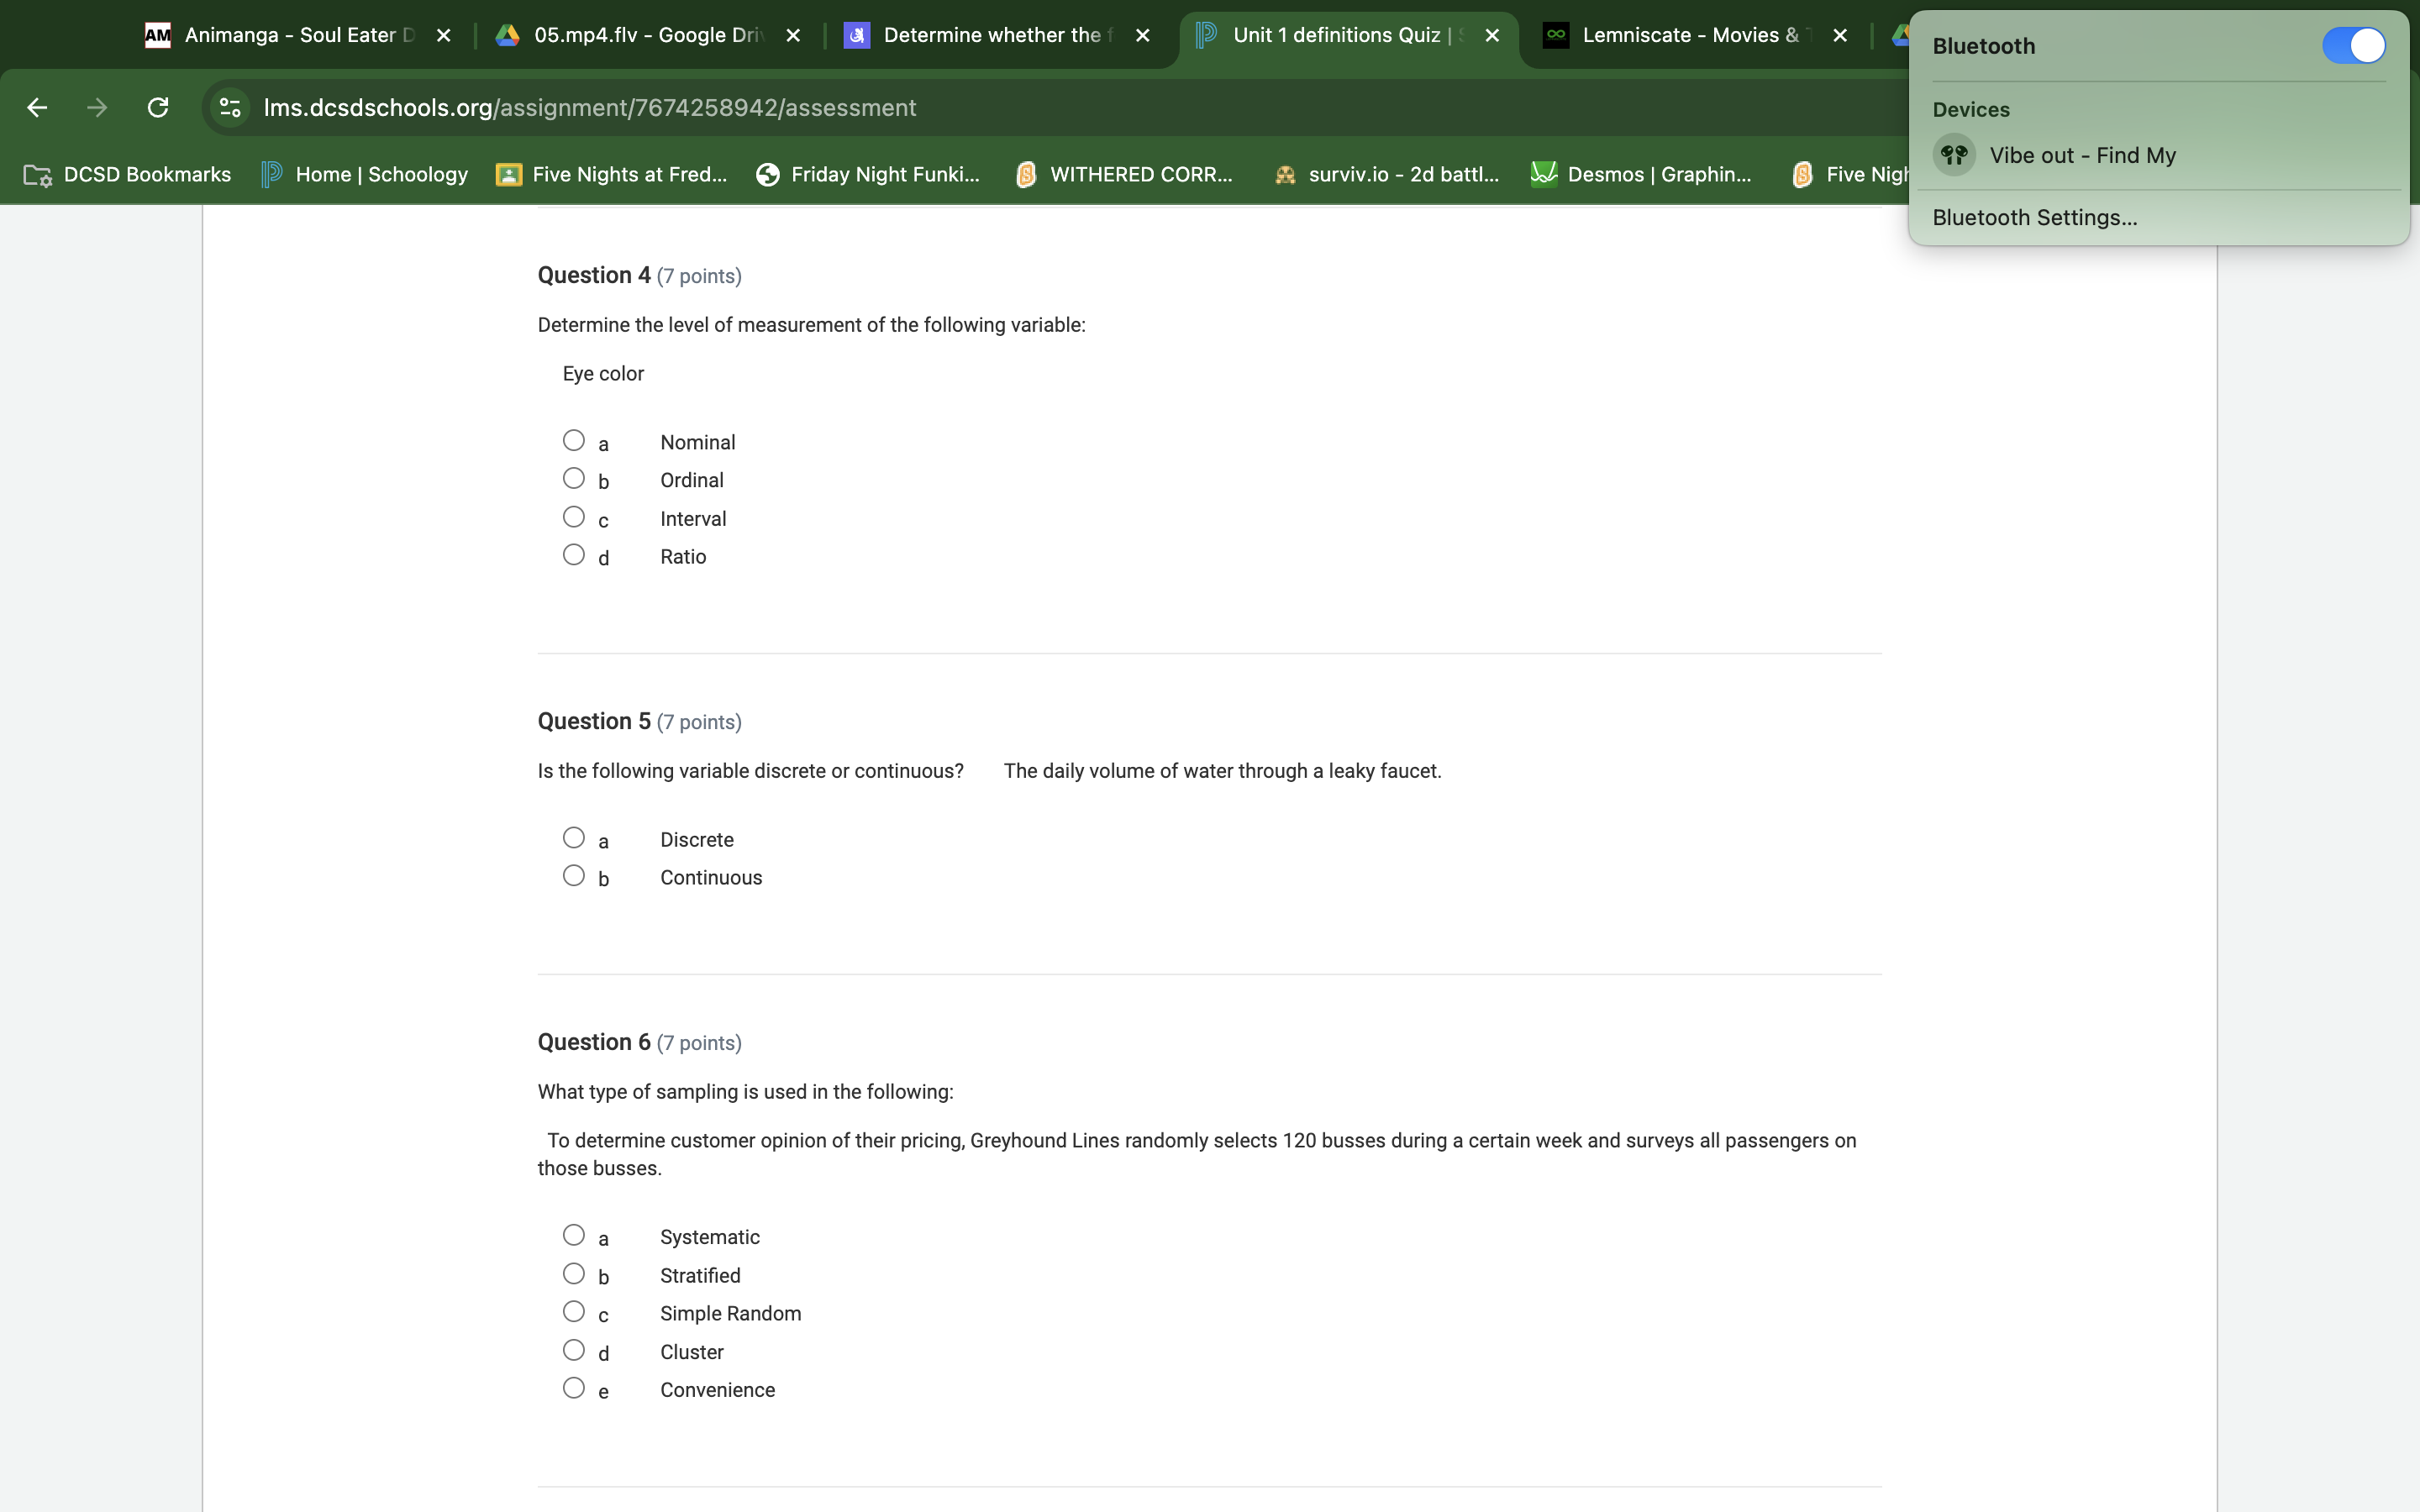This screenshot has height=1512, width=2420.
Task: Click the DCSD Bookmarks icon
Action: (37, 172)
